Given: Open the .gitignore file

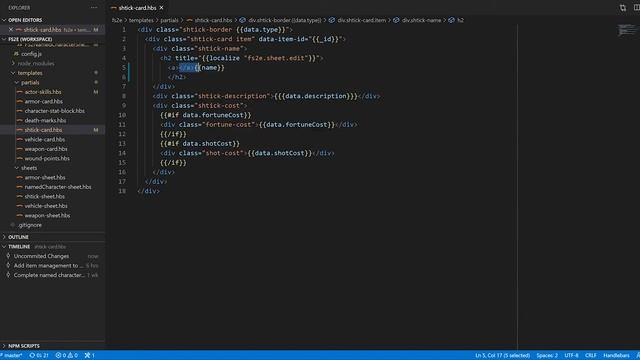Looking at the screenshot, I should [30, 225].
